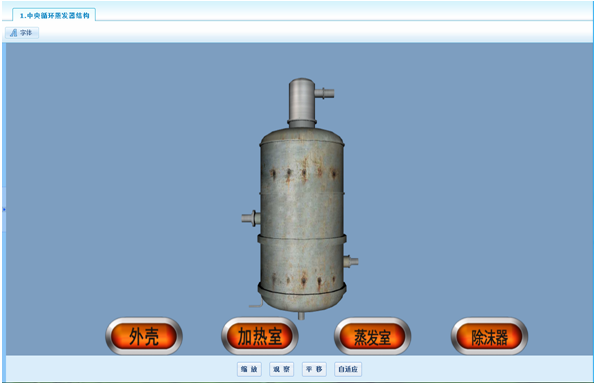Select the bottom drain pipe of vessel
This screenshot has width=594, height=384.
[301, 315]
